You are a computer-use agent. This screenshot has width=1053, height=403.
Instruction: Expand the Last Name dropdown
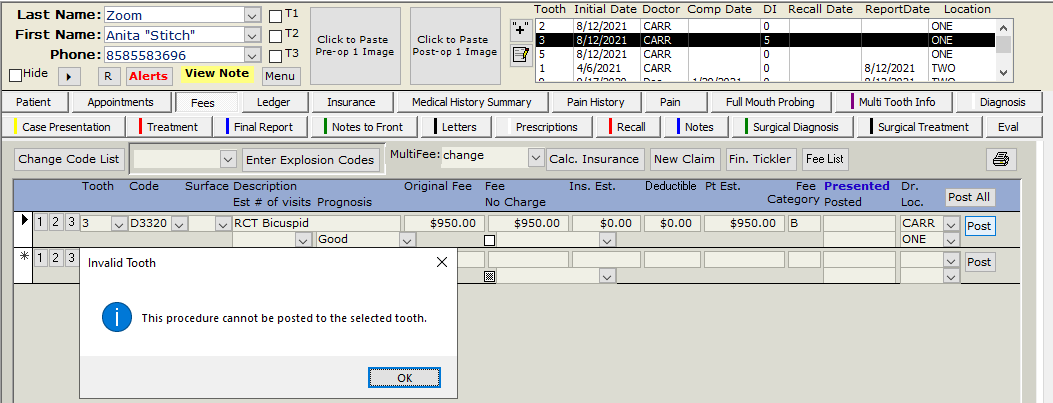click(x=251, y=16)
